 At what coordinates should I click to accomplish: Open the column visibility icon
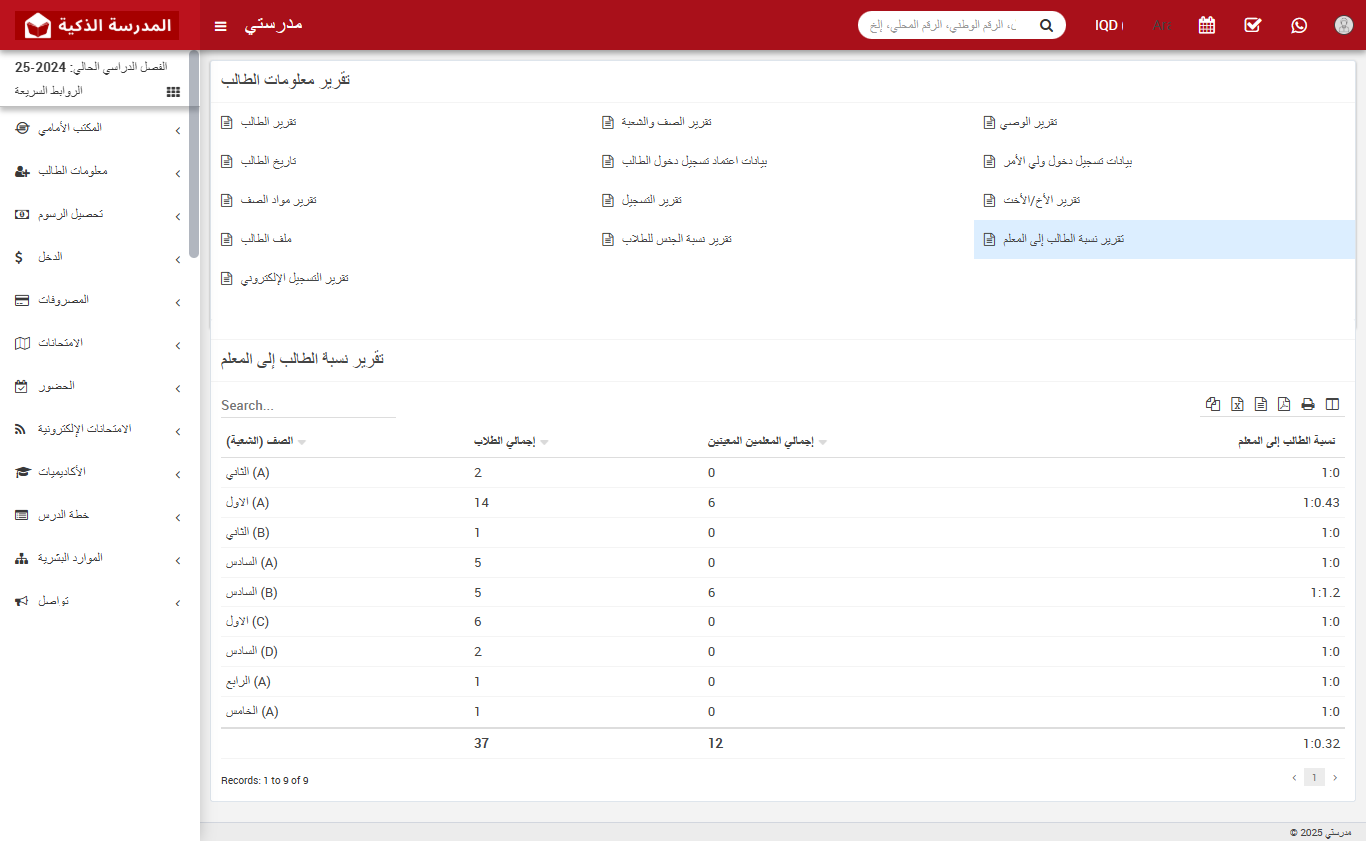click(x=1333, y=404)
